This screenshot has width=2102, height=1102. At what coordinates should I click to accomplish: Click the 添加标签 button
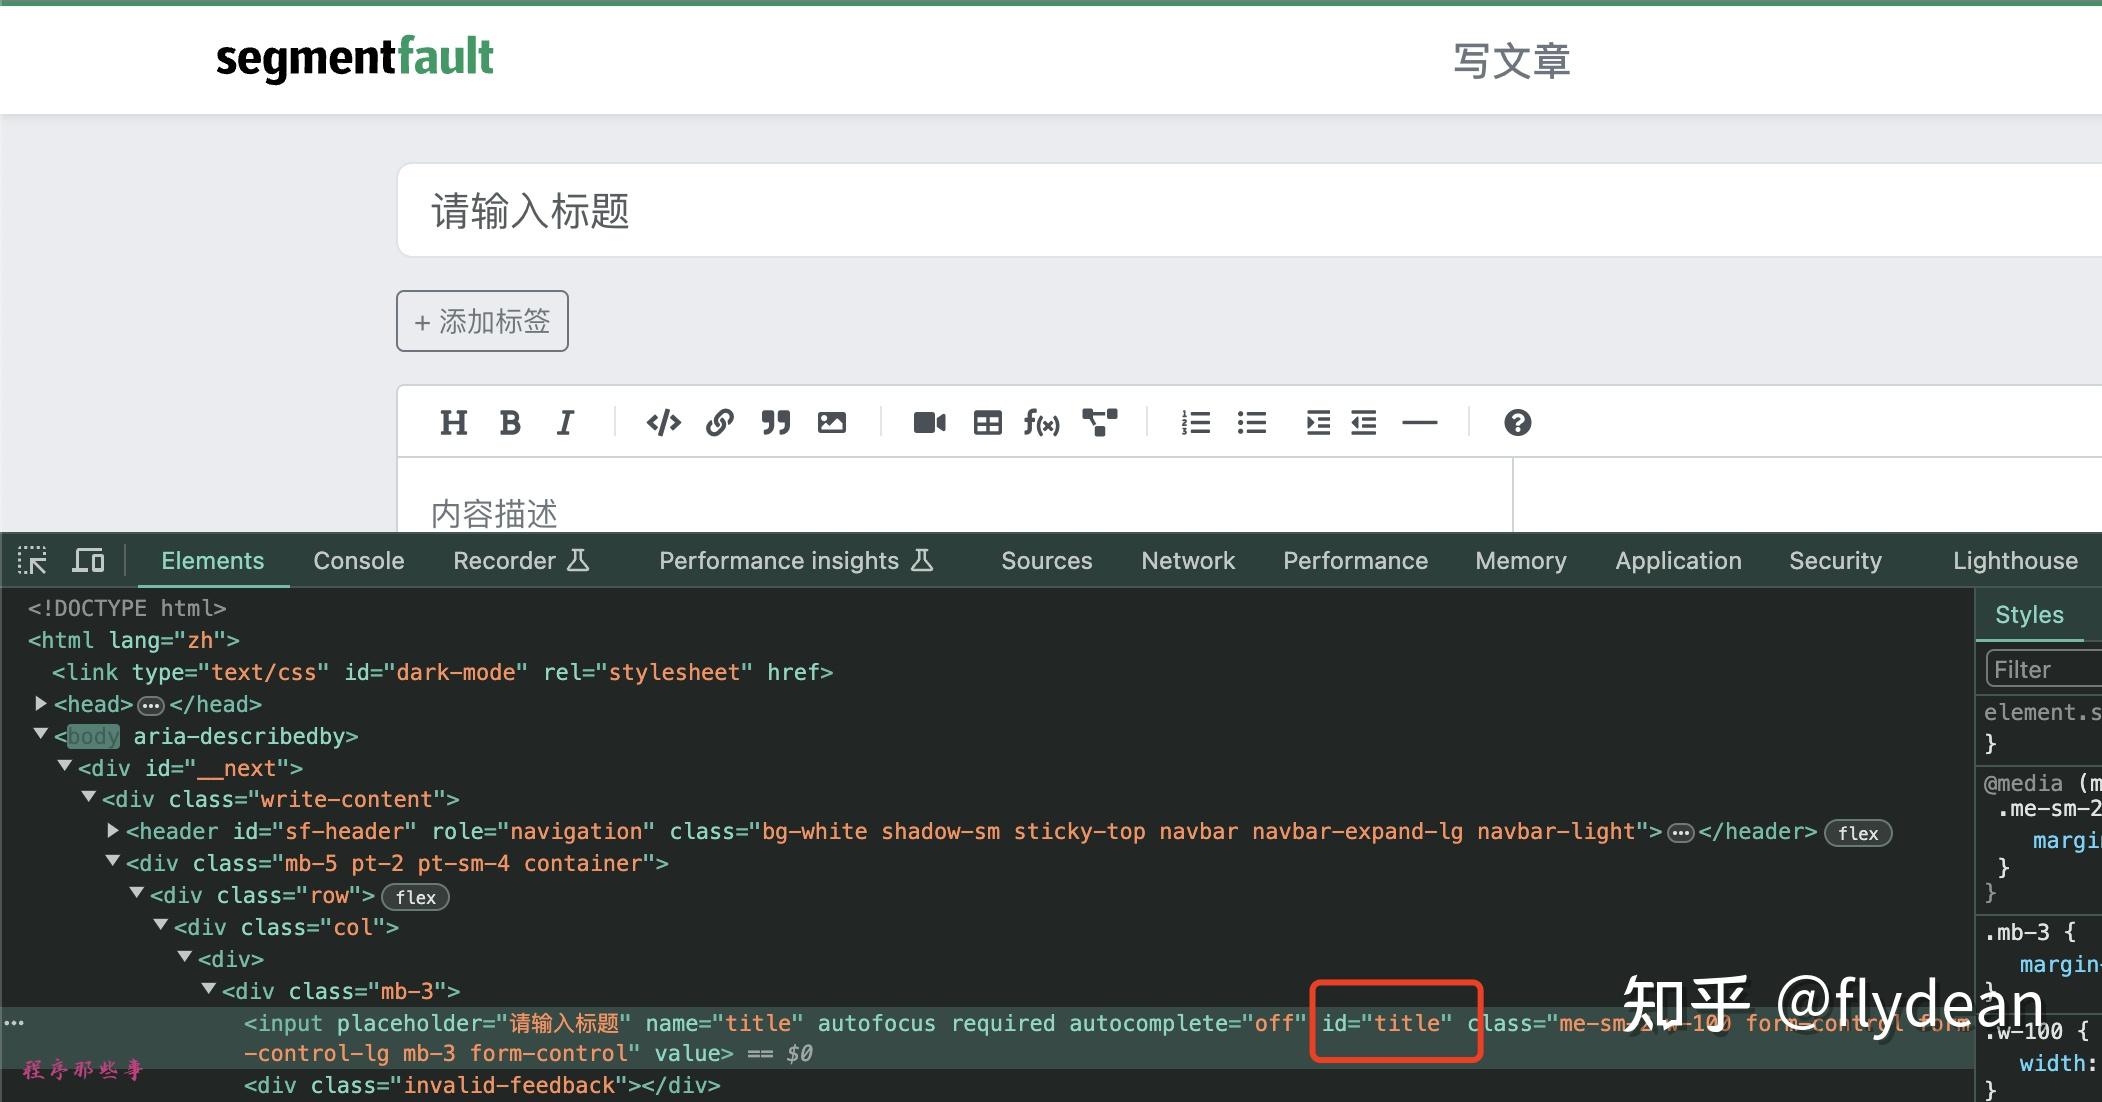click(481, 321)
